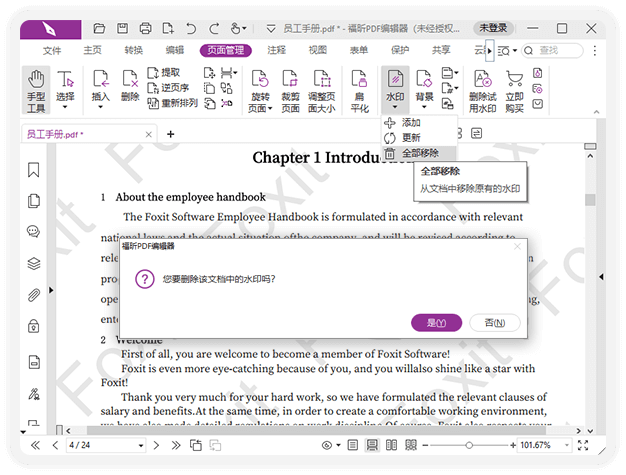Adjust the zoom slider handle
Image resolution: width=626 pixels, height=475 pixels.
(x=469, y=445)
